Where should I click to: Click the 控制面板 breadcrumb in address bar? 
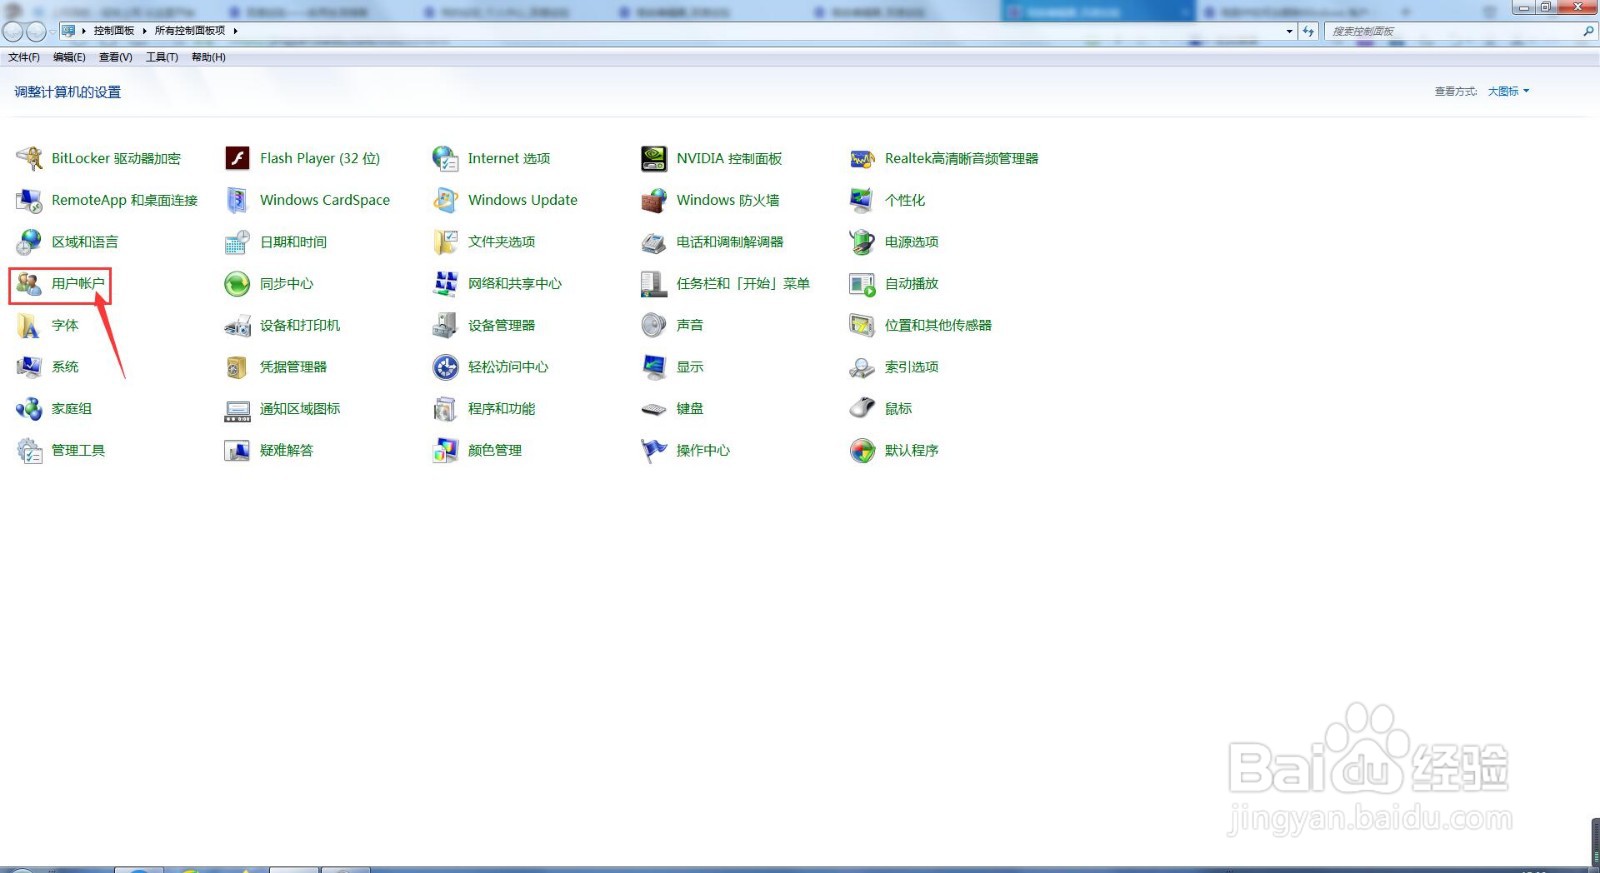[x=114, y=31]
